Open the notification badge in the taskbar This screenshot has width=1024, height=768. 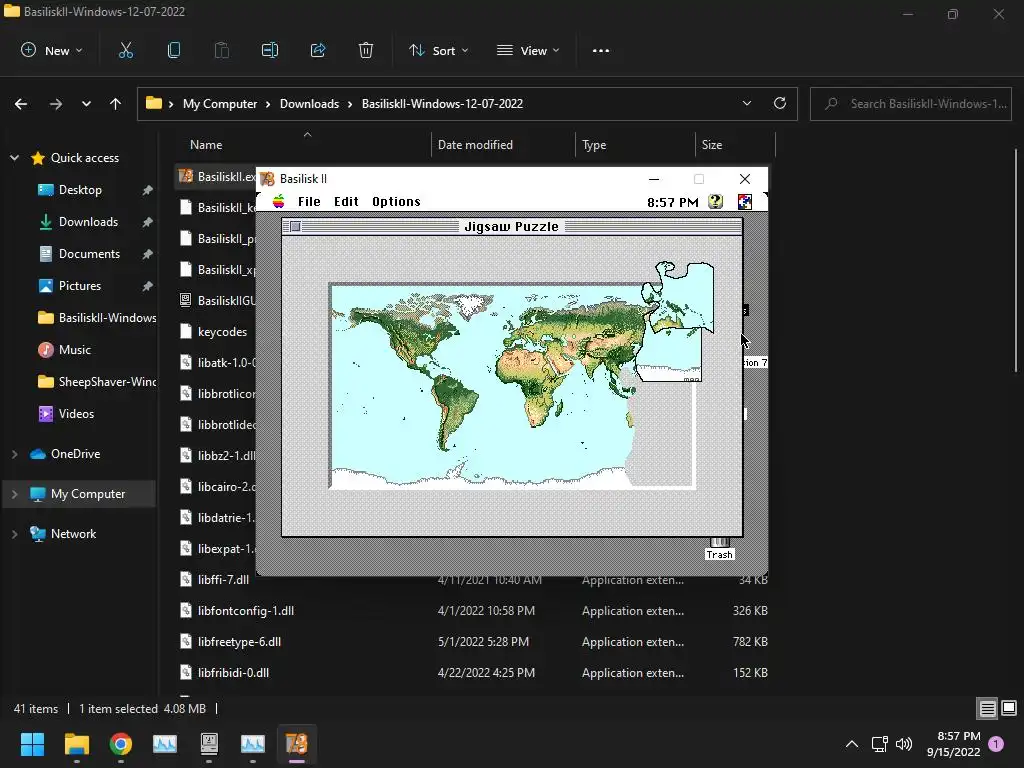coord(996,743)
